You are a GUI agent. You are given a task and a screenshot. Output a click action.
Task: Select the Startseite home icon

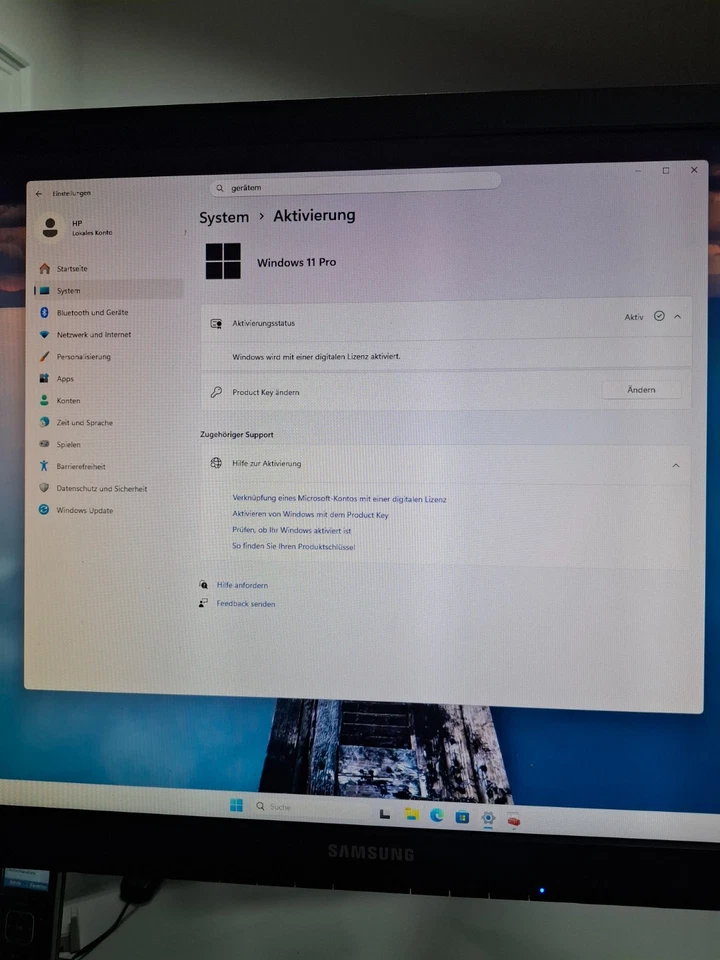pyautogui.click(x=45, y=268)
